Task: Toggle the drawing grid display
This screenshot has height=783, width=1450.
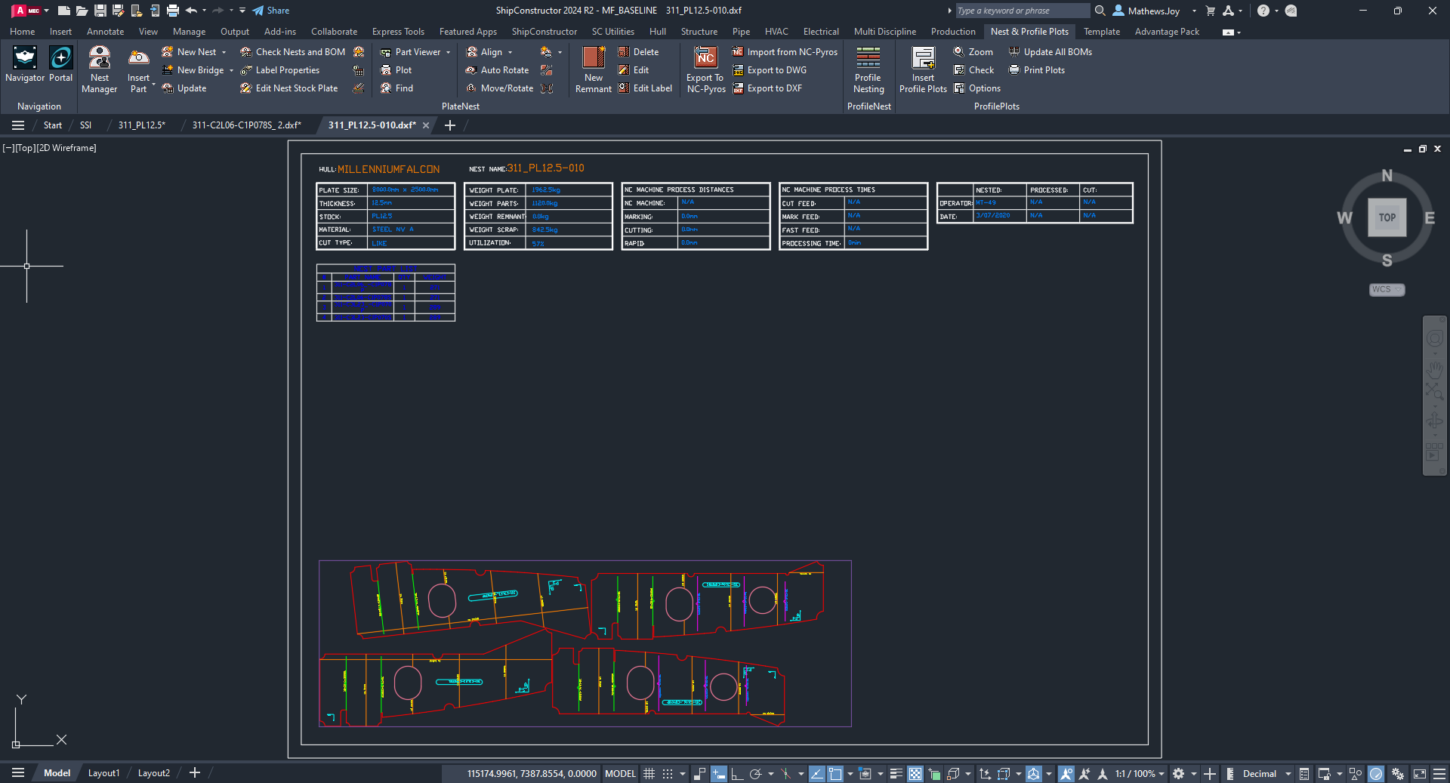Action: point(648,773)
